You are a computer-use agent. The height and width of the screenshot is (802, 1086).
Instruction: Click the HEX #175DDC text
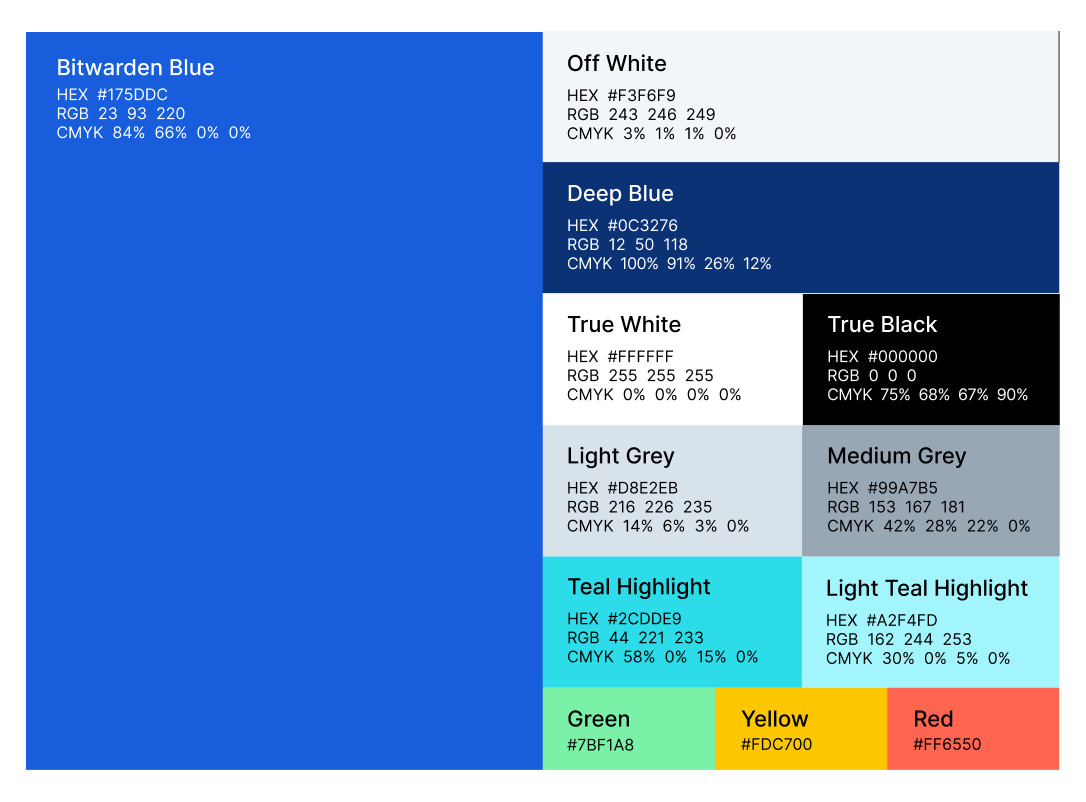pos(112,95)
